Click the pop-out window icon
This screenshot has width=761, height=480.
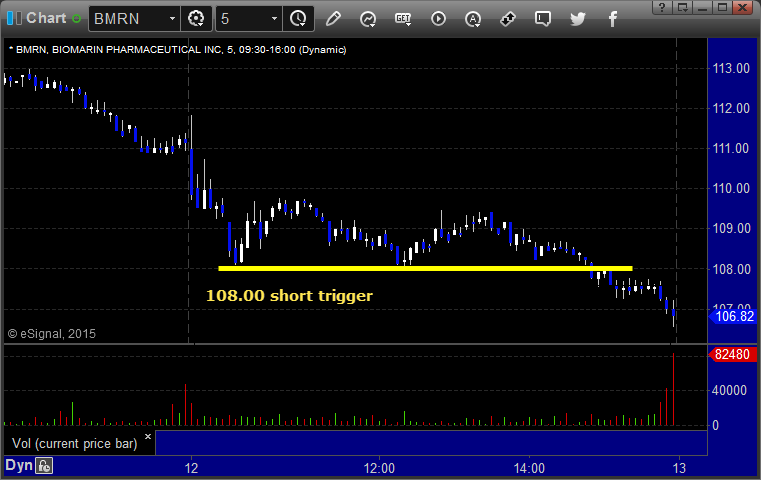click(x=682, y=7)
